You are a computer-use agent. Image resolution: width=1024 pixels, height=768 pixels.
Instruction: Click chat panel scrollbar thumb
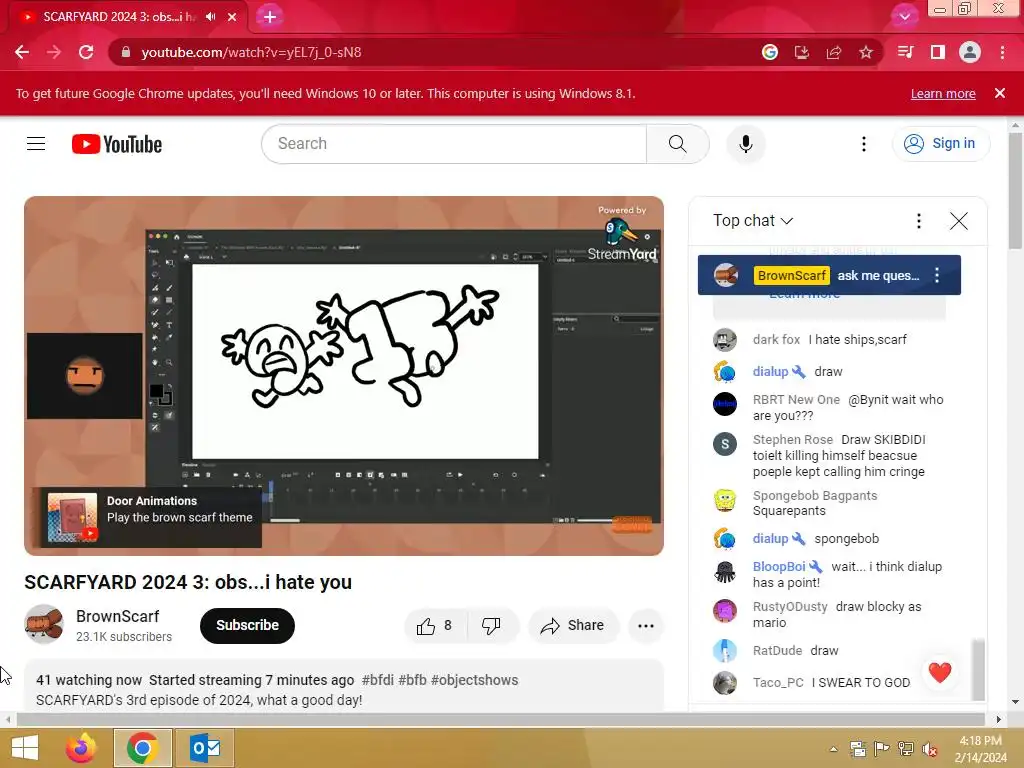pos(977,670)
